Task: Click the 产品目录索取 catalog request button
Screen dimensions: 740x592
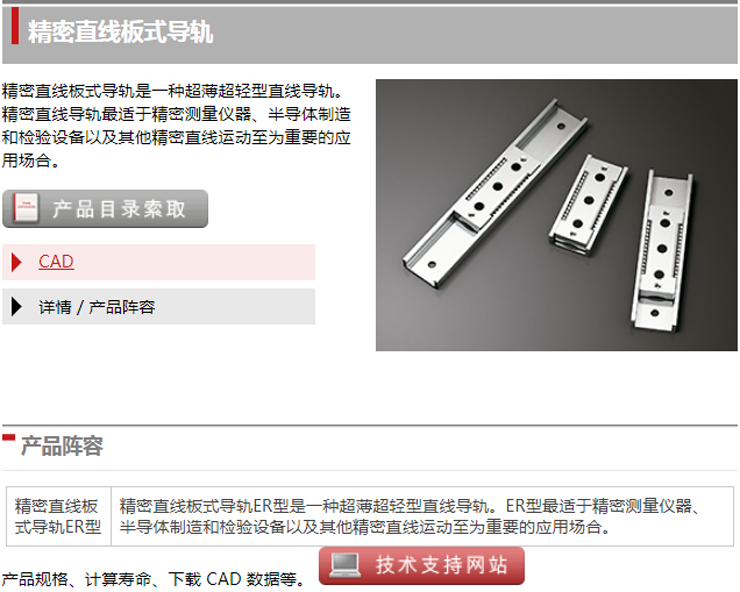Action: pyautogui.click(x=105, y=209)
